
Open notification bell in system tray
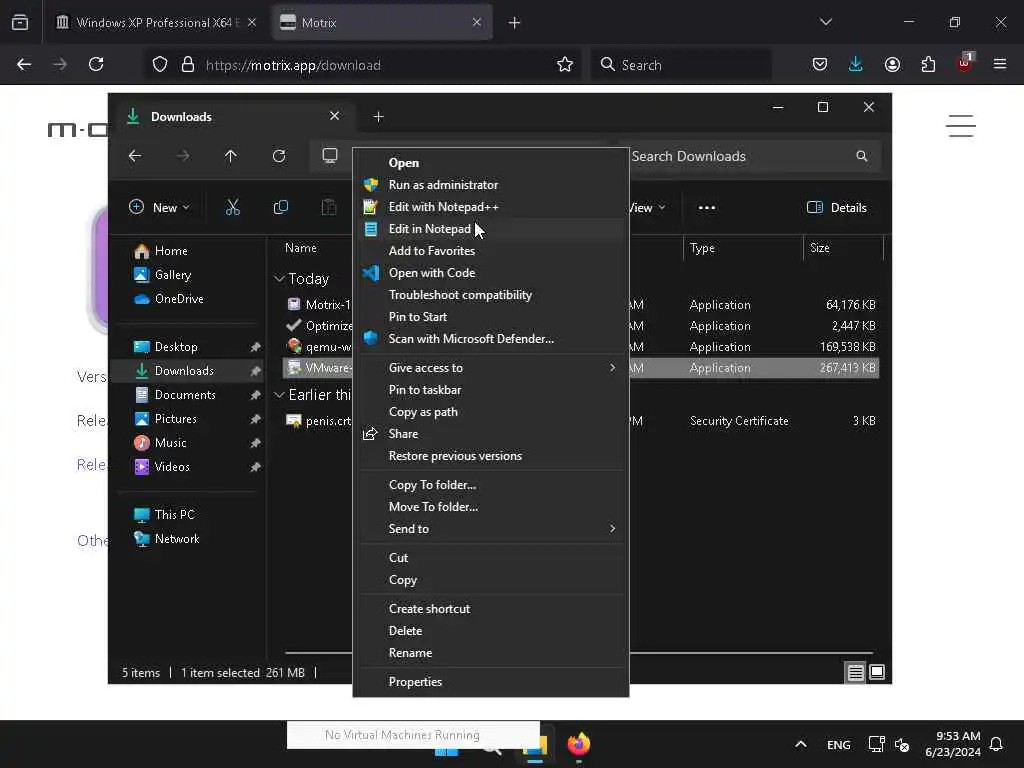997,744
